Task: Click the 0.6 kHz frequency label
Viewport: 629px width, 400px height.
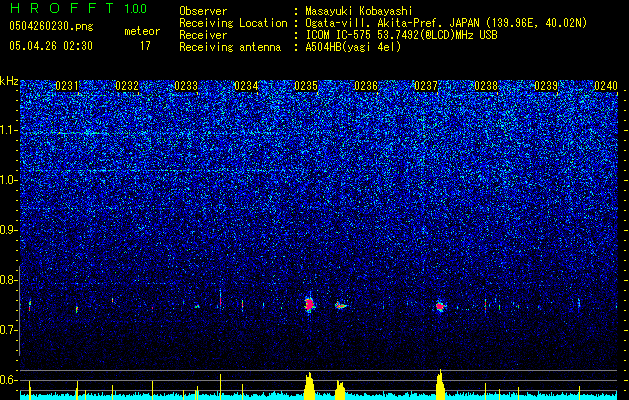Action: coord(9,380)
